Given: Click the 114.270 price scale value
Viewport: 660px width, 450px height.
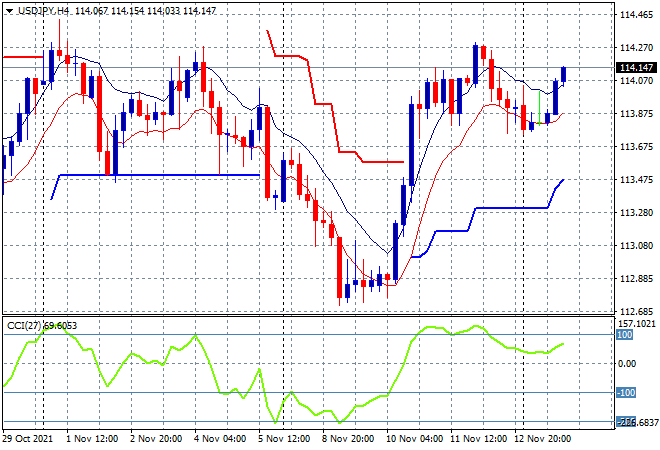Looking at the screenshot, I should point(636,48).
